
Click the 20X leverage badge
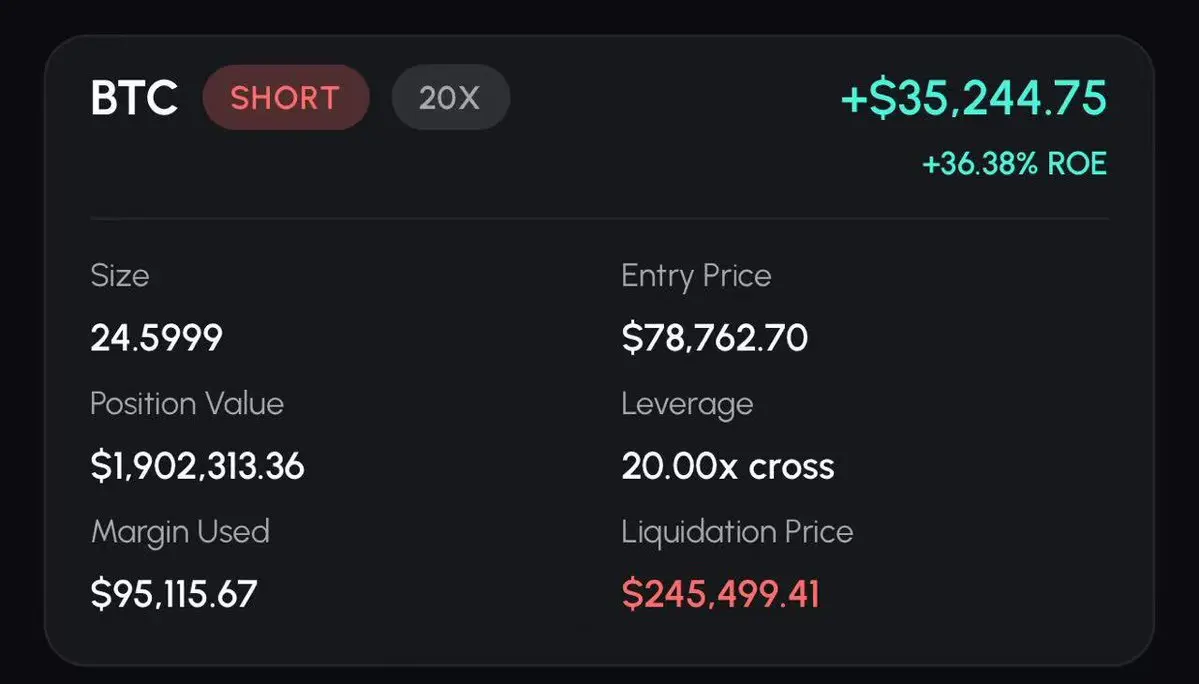click(x=450, y=99)
